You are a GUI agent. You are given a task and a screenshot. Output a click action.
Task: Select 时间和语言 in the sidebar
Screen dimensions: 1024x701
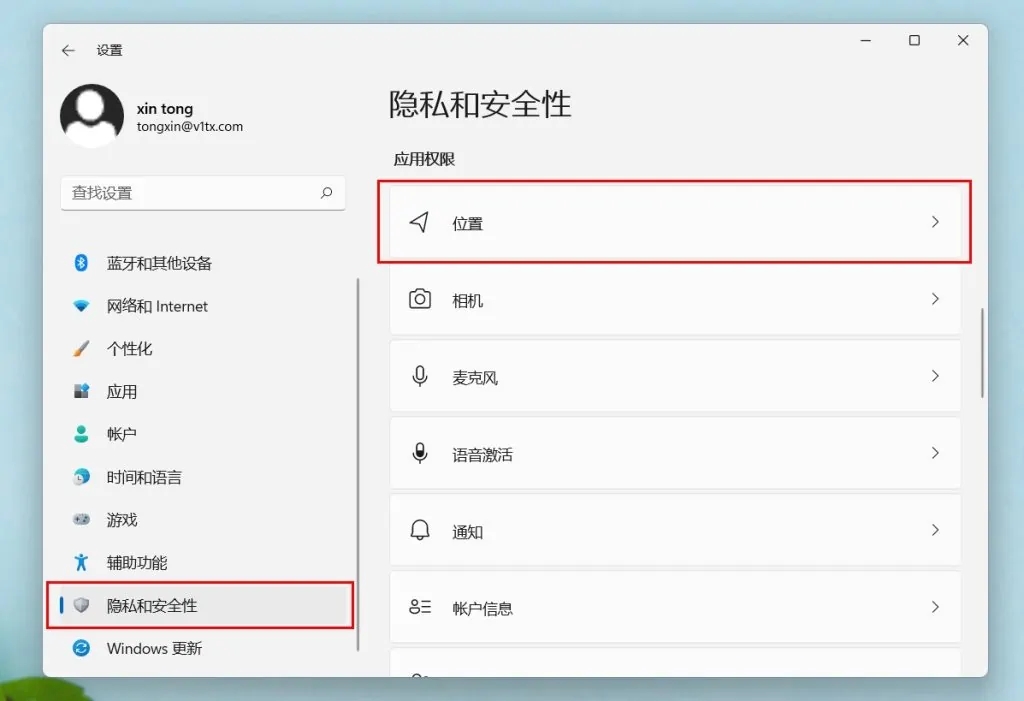click(144, 477)
